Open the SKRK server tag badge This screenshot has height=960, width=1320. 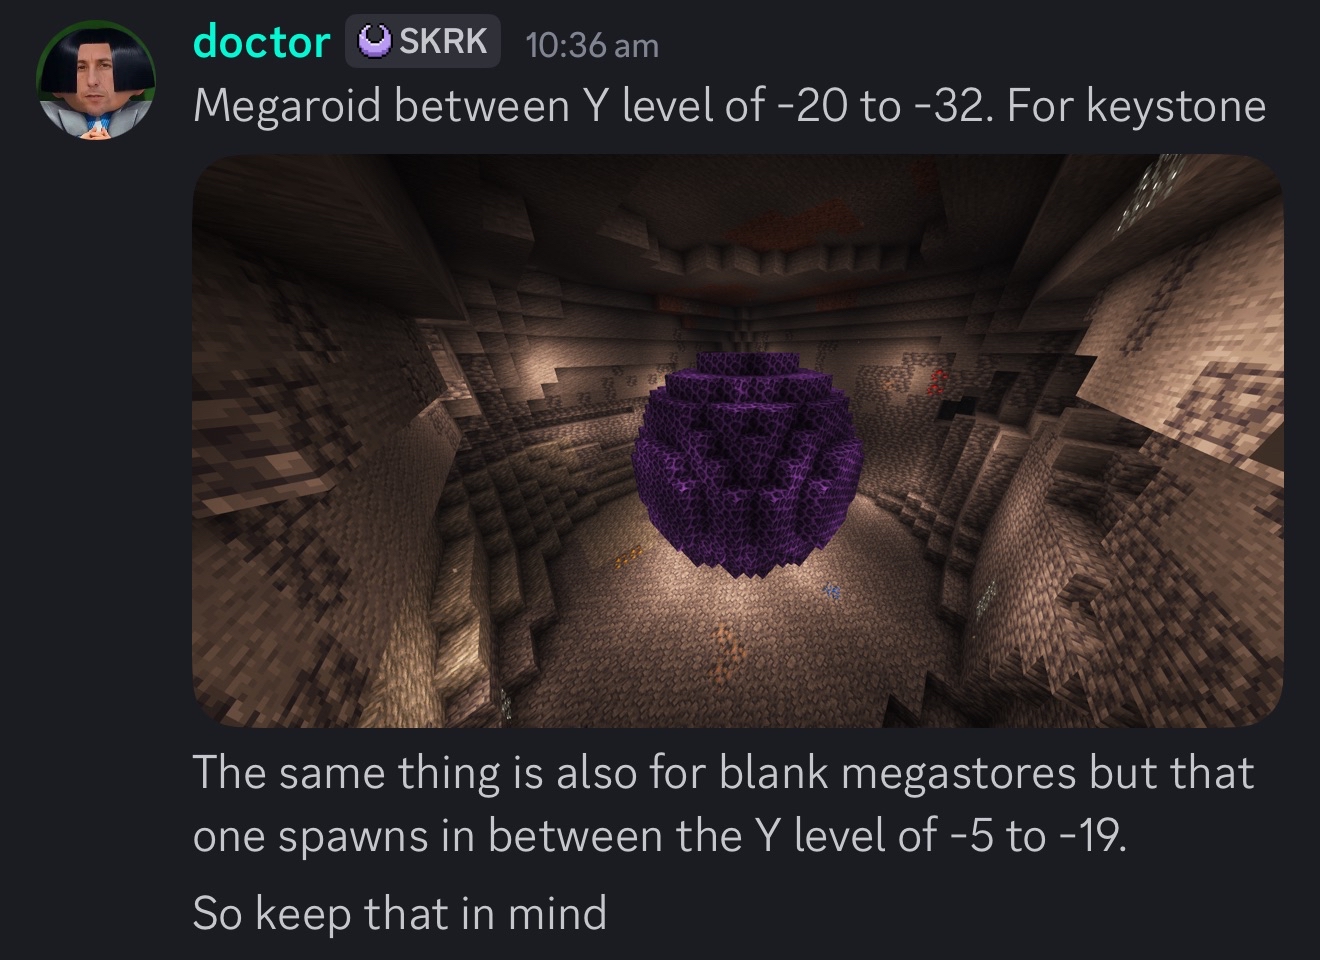tap(422, 42)
